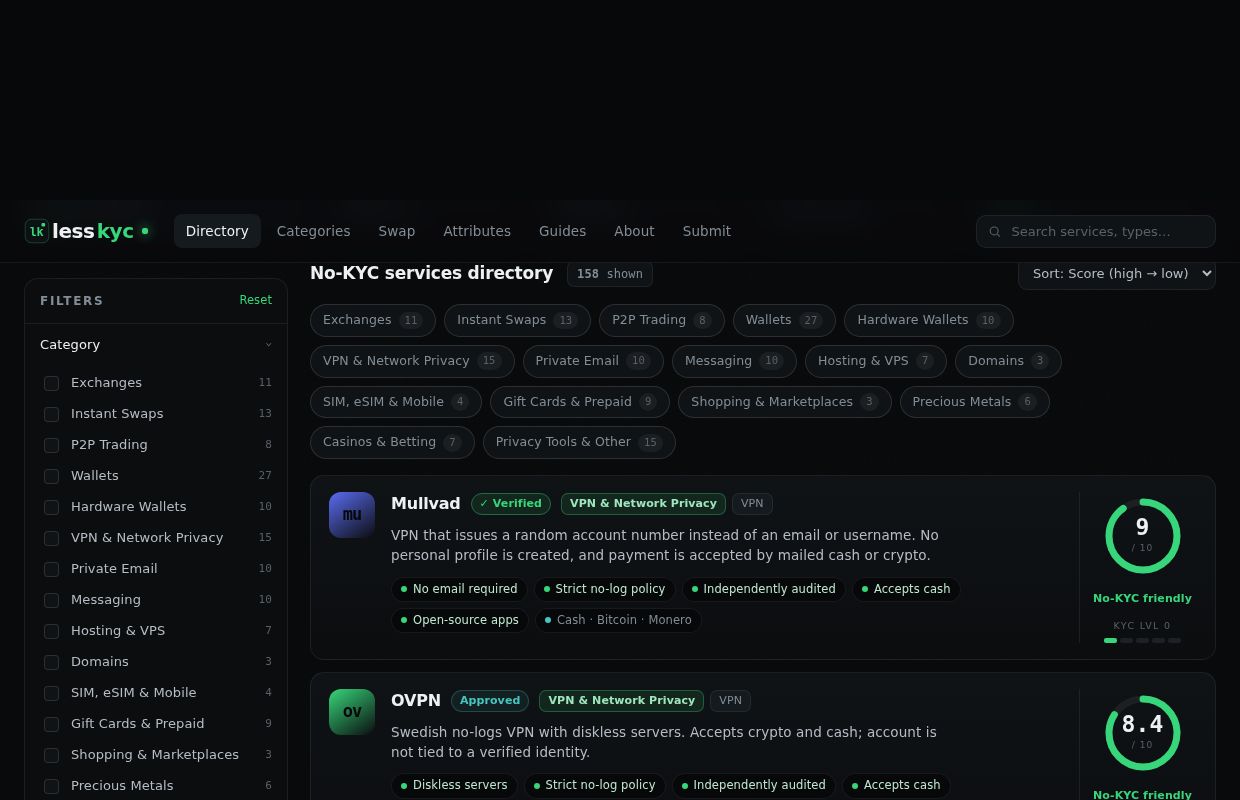Reset all filters
The width and height of the screenshot is (1240, 800).
coord(255,300)
